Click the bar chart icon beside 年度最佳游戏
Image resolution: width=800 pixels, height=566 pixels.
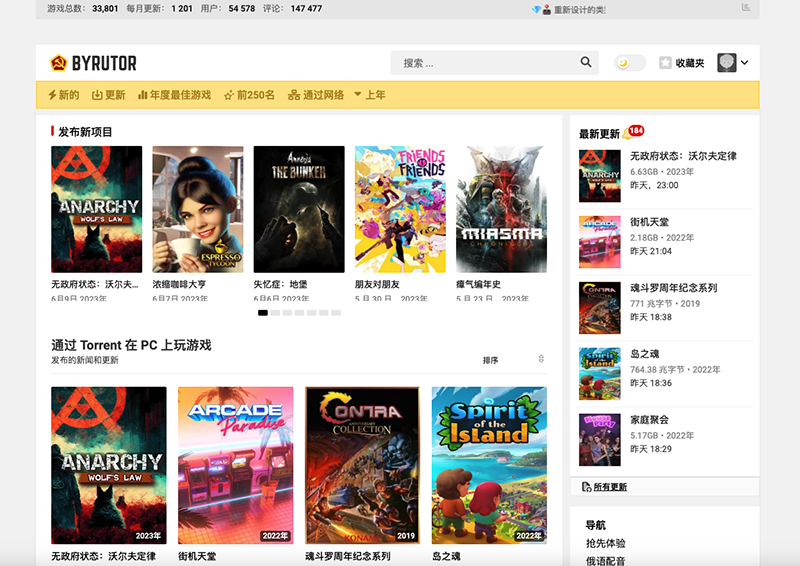143,95
